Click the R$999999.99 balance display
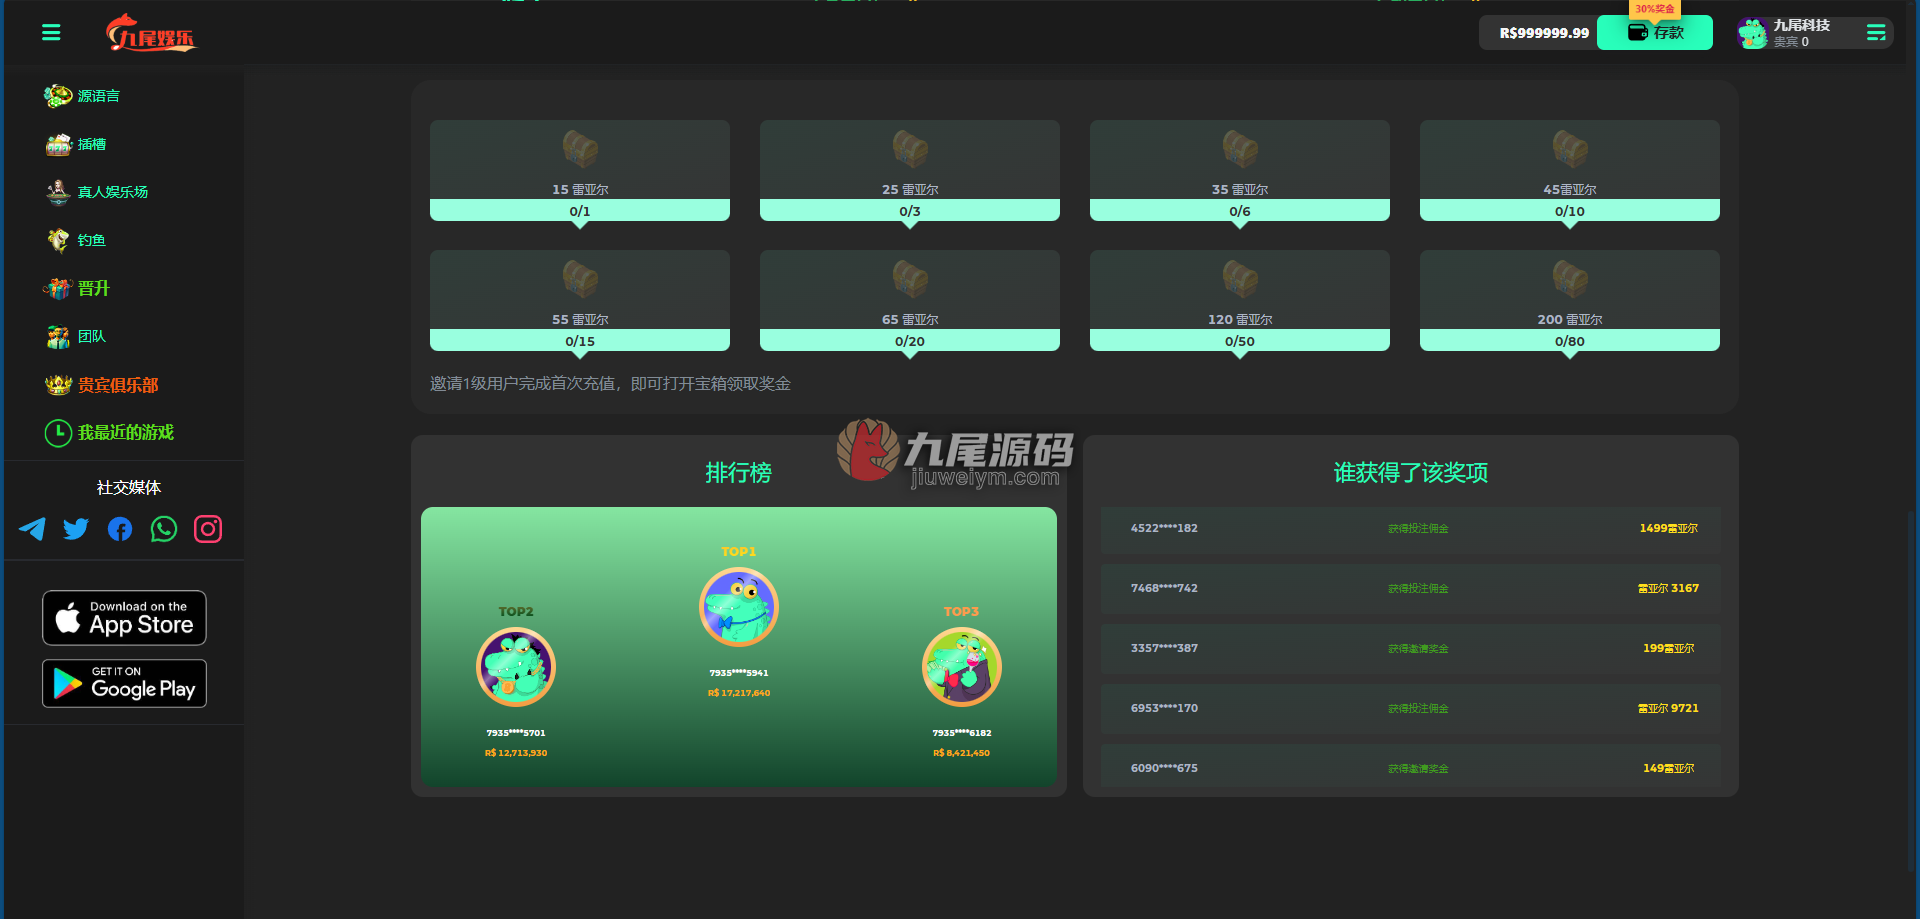Screen dimensions: 1920x919 (x=1544, y=33)
